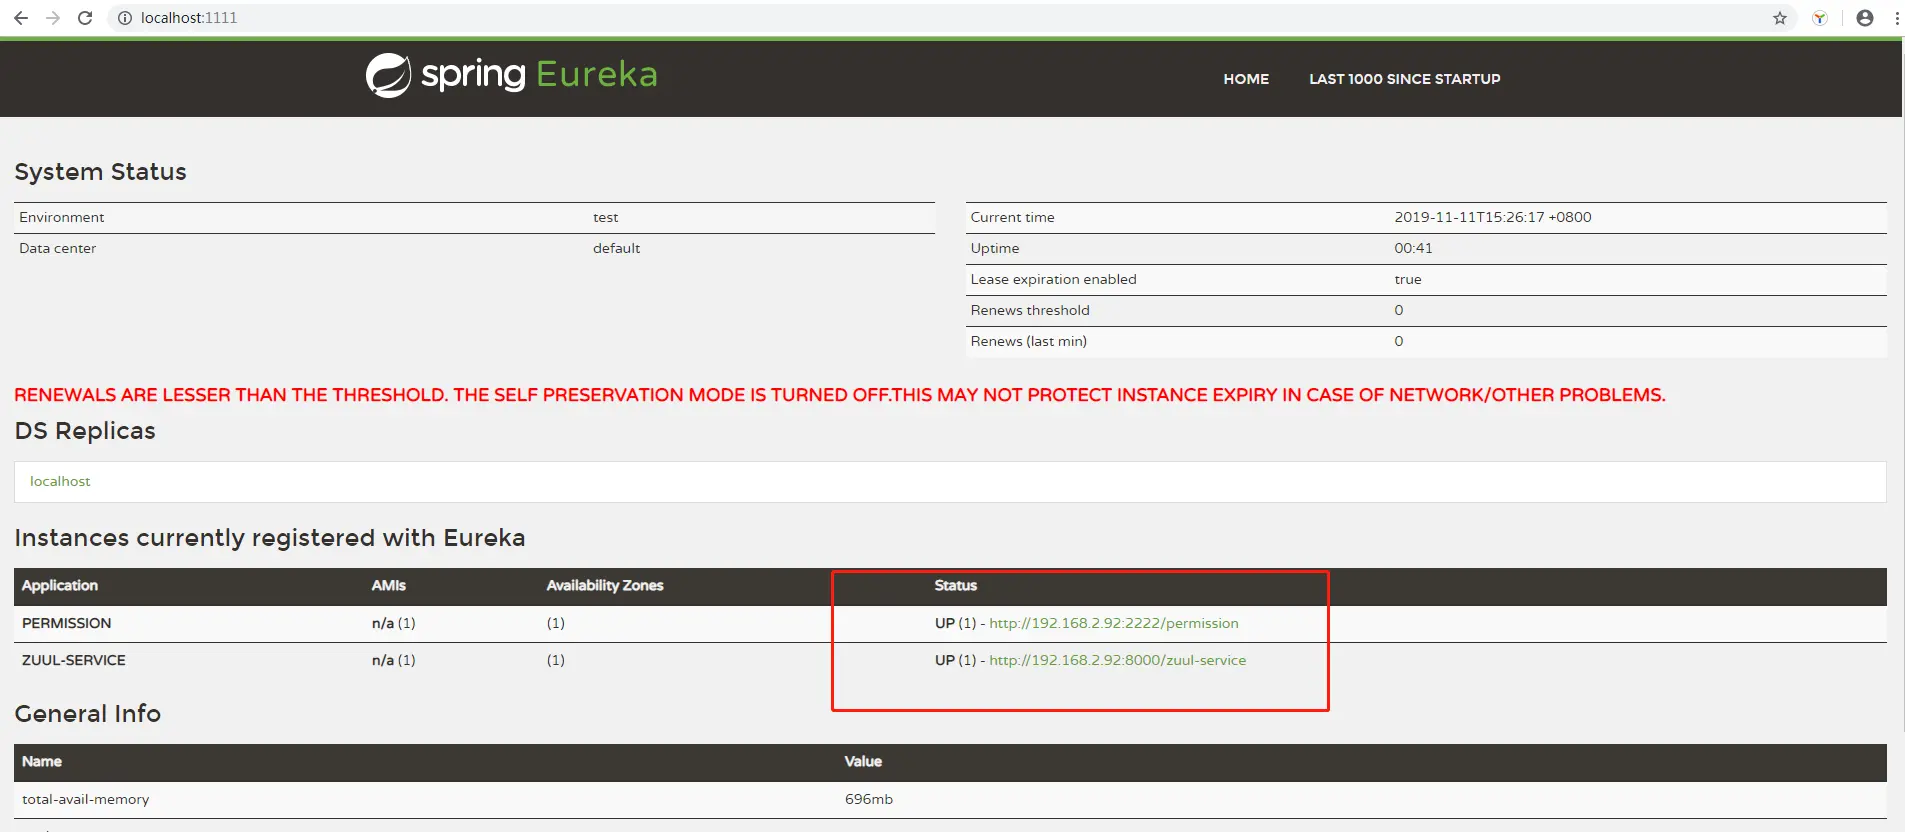Click the AMIs n/a (1) cell for ZUUL-SERVICE

(x=394, y=660)
